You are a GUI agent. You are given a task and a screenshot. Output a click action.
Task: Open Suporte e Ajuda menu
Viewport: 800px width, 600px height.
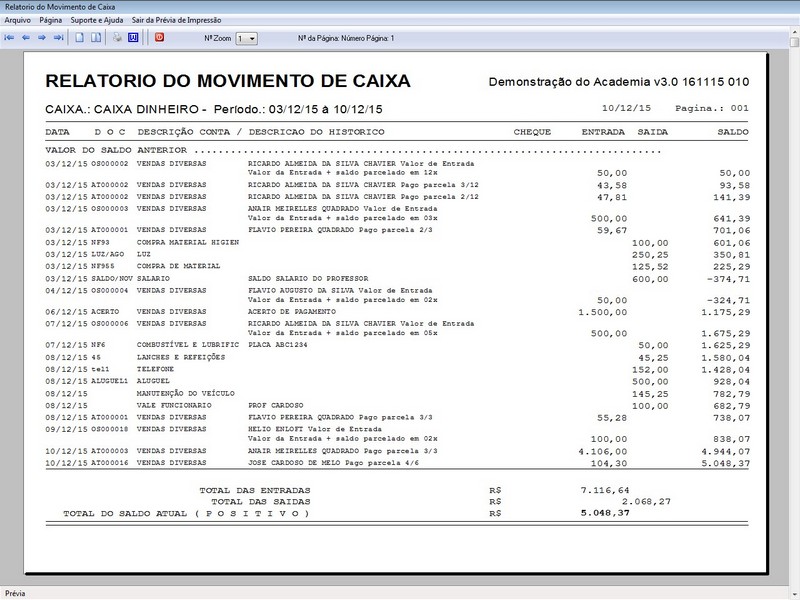pos(97,20)
